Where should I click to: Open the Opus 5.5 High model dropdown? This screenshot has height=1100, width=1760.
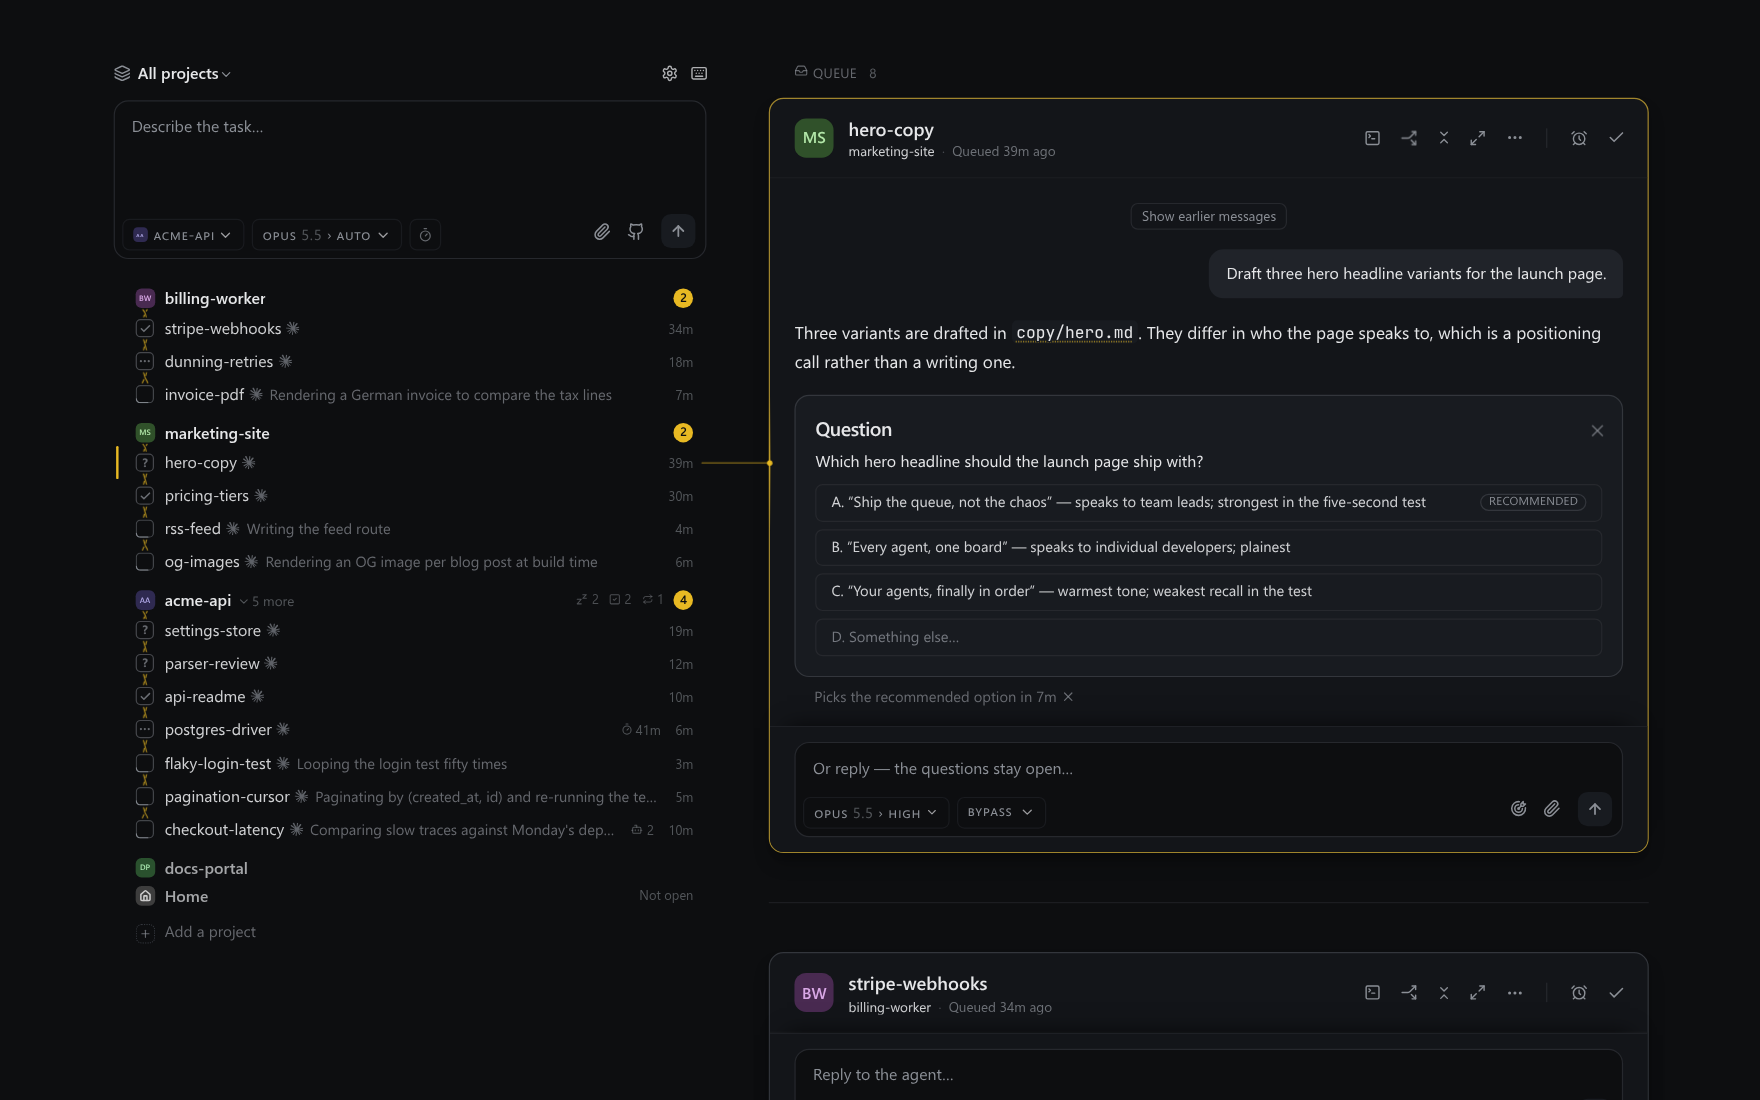875,813
